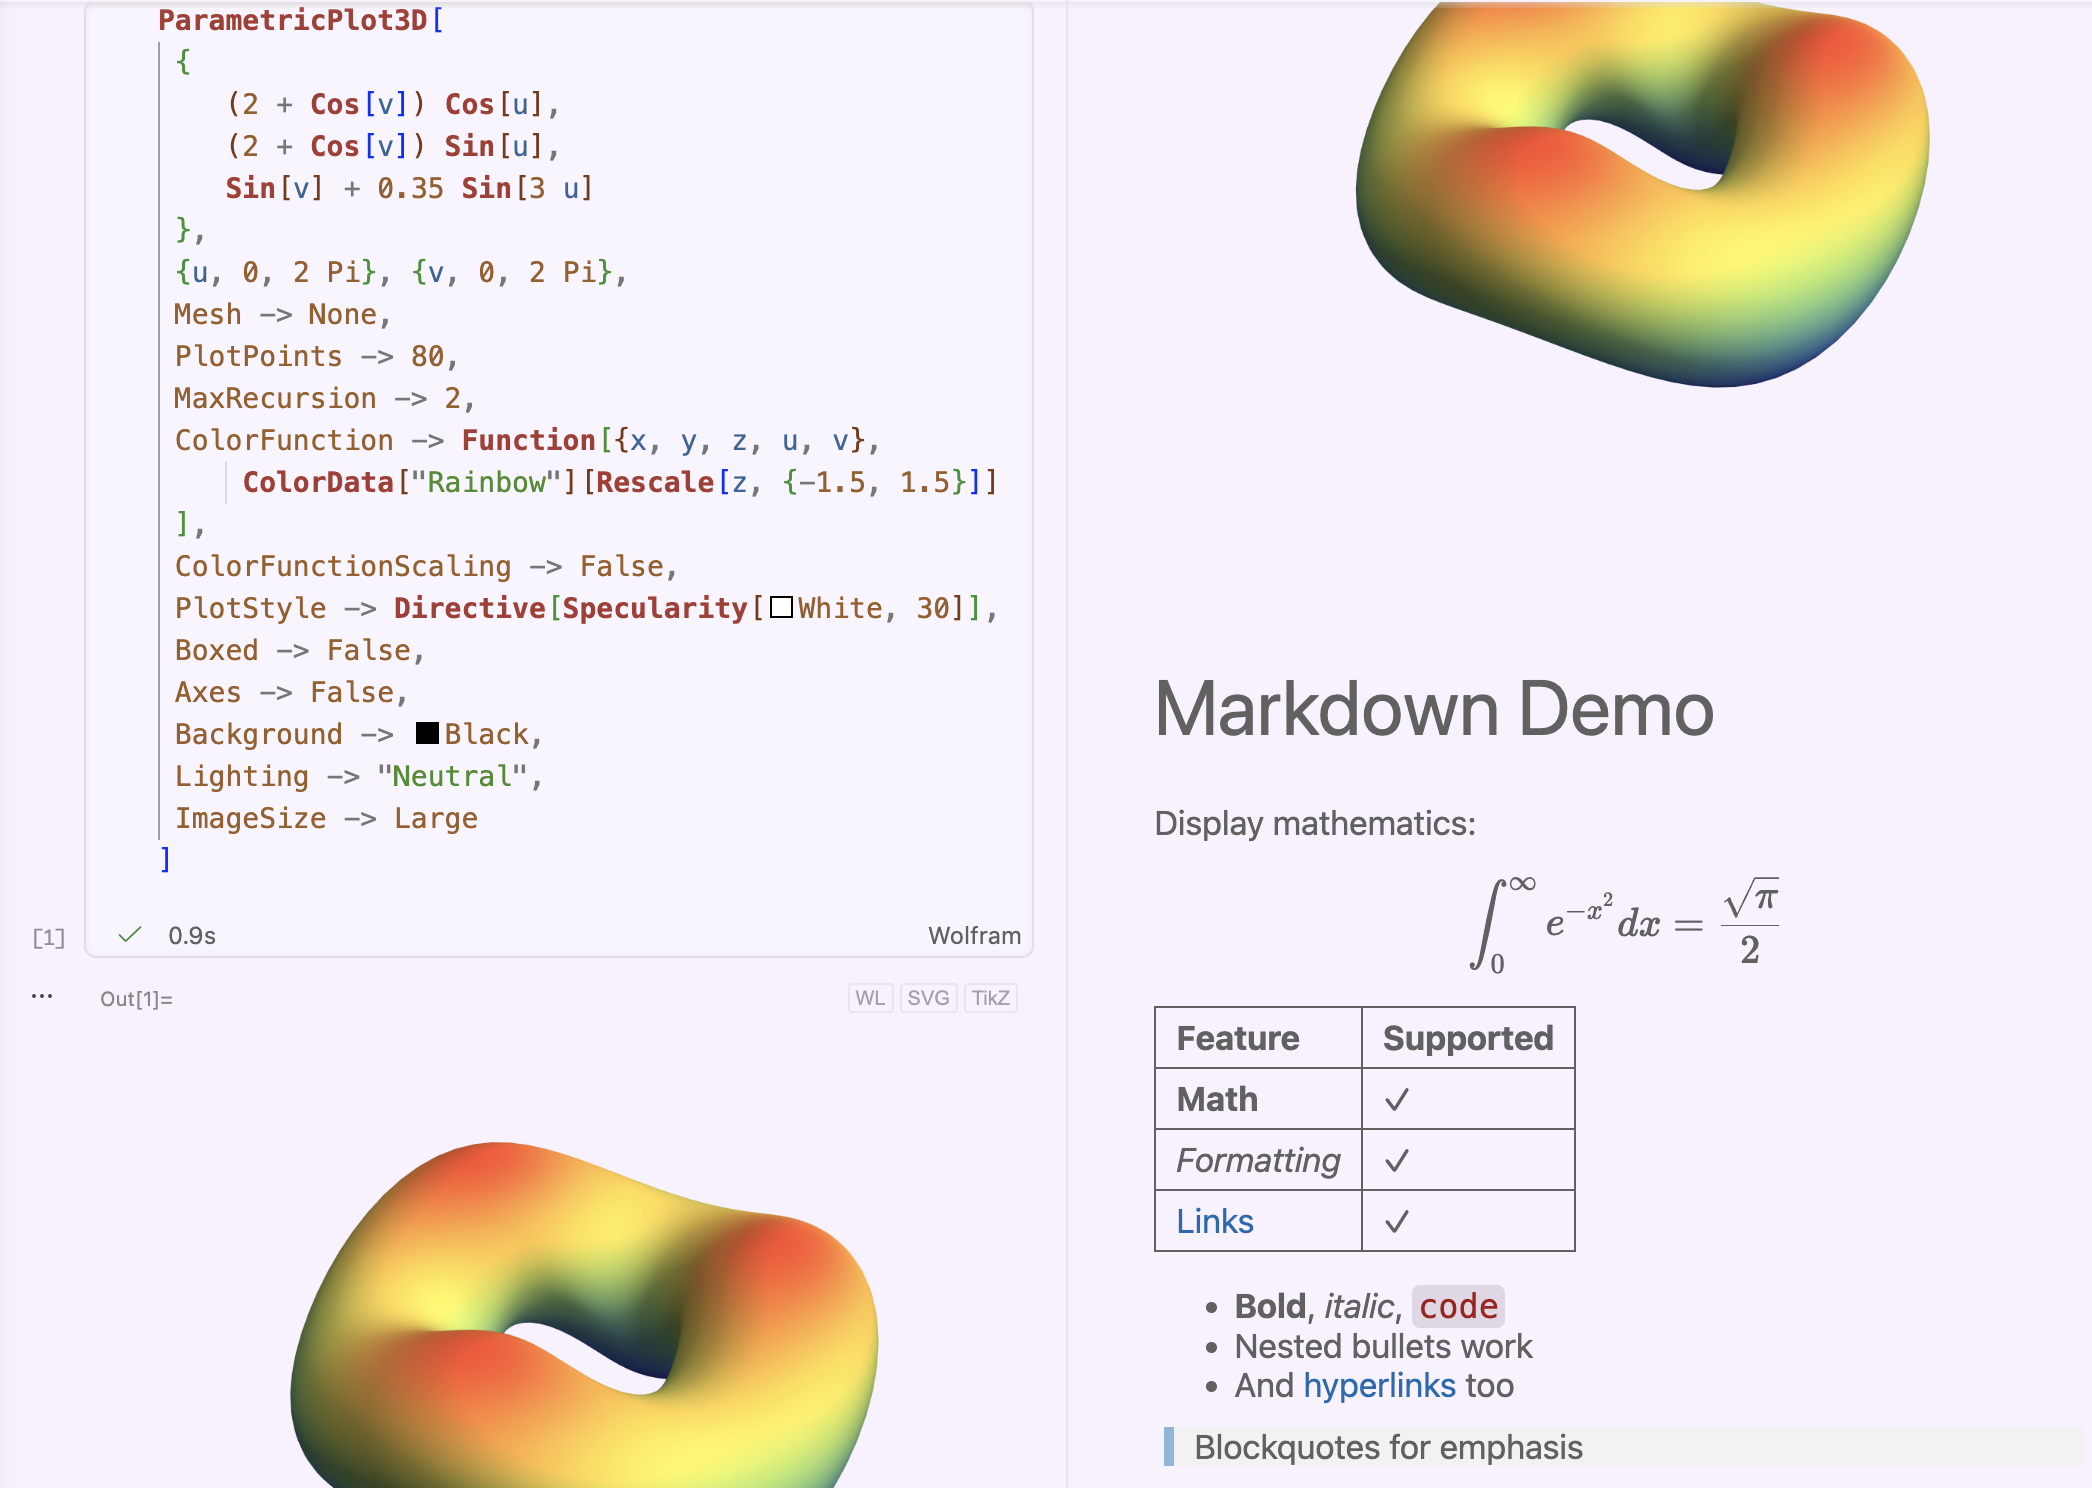
Task: Click the inline code word in bullets
Action: [x=1458, y=1306]
